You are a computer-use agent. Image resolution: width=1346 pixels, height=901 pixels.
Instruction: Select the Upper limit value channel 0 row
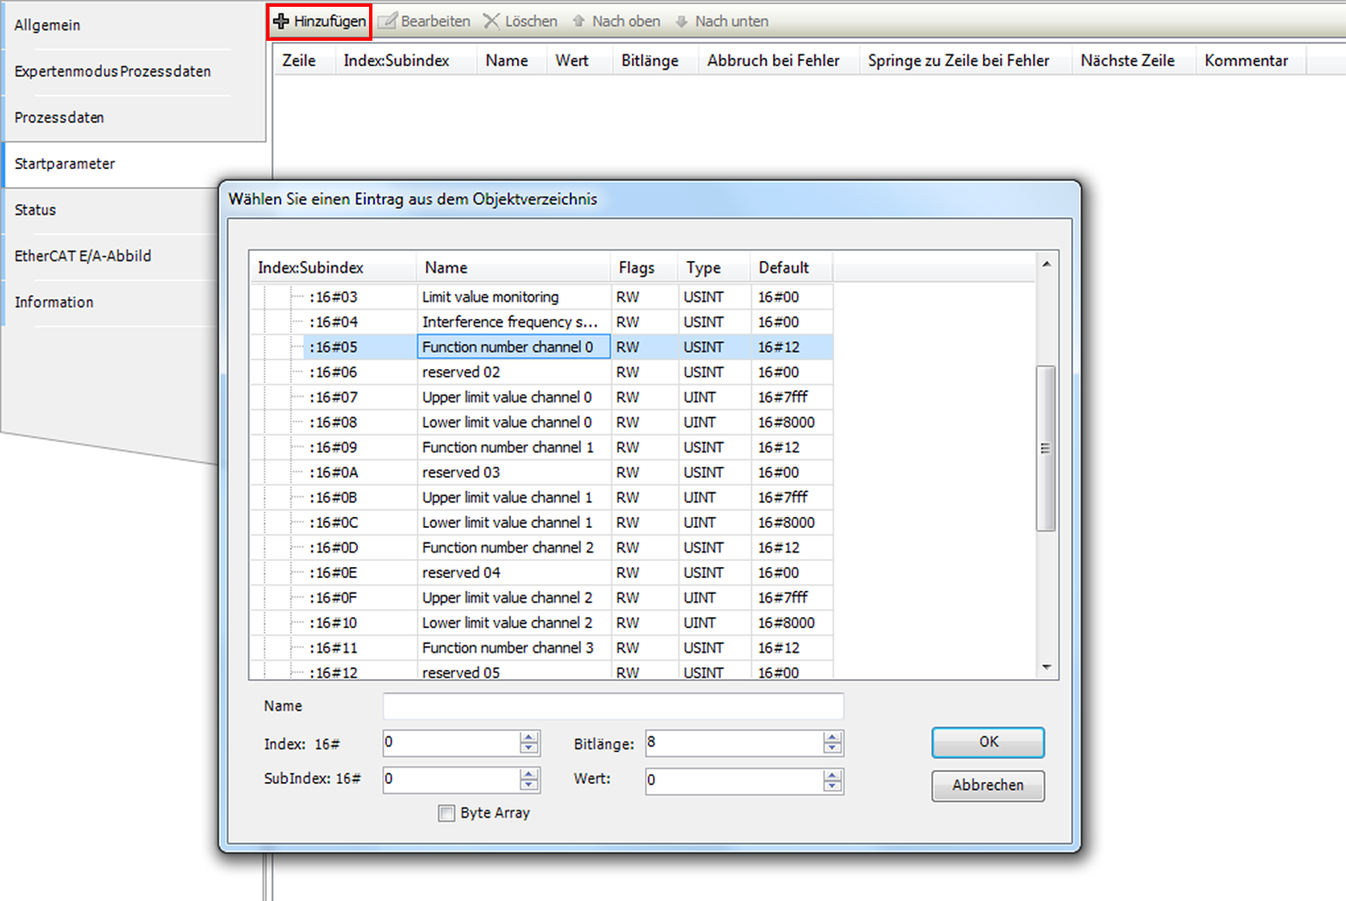507,397
